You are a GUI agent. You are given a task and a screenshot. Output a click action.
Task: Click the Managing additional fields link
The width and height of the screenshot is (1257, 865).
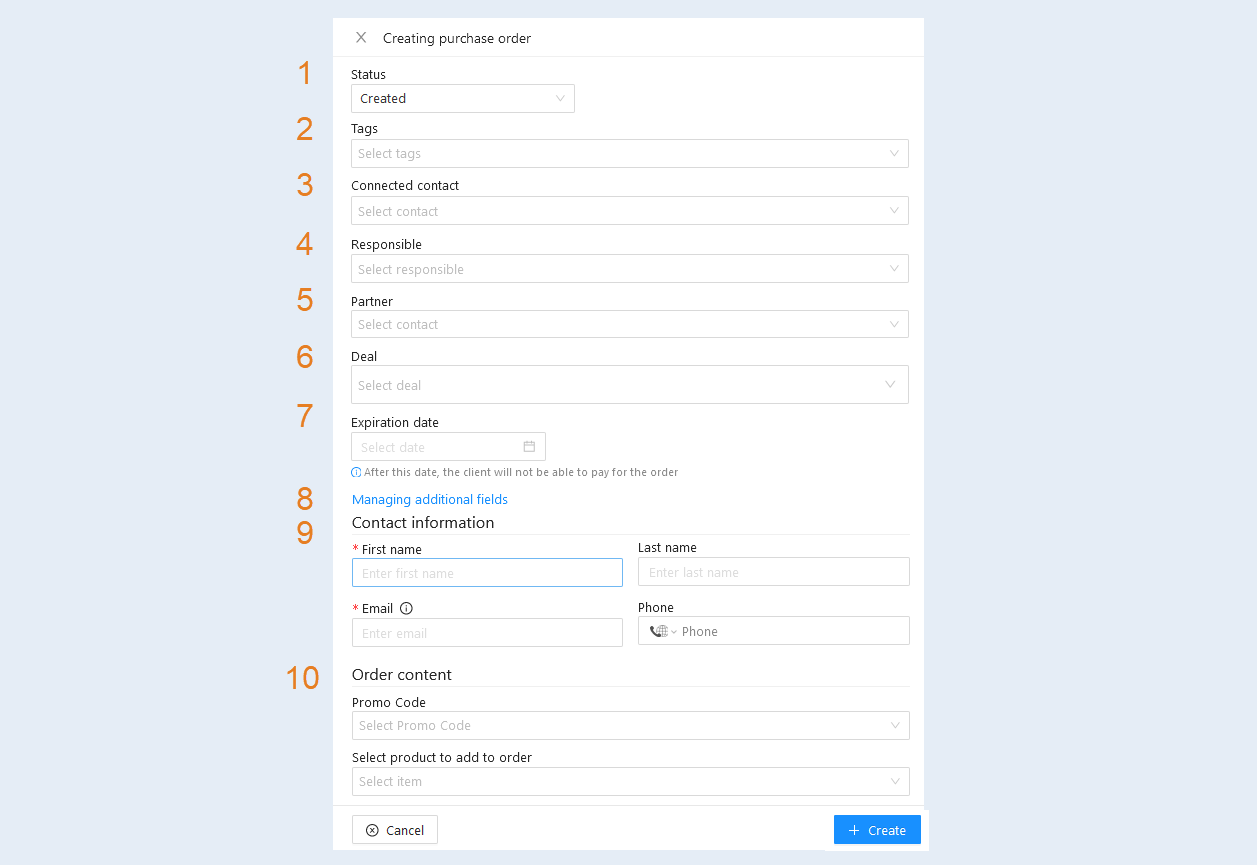tap(430, 499)
